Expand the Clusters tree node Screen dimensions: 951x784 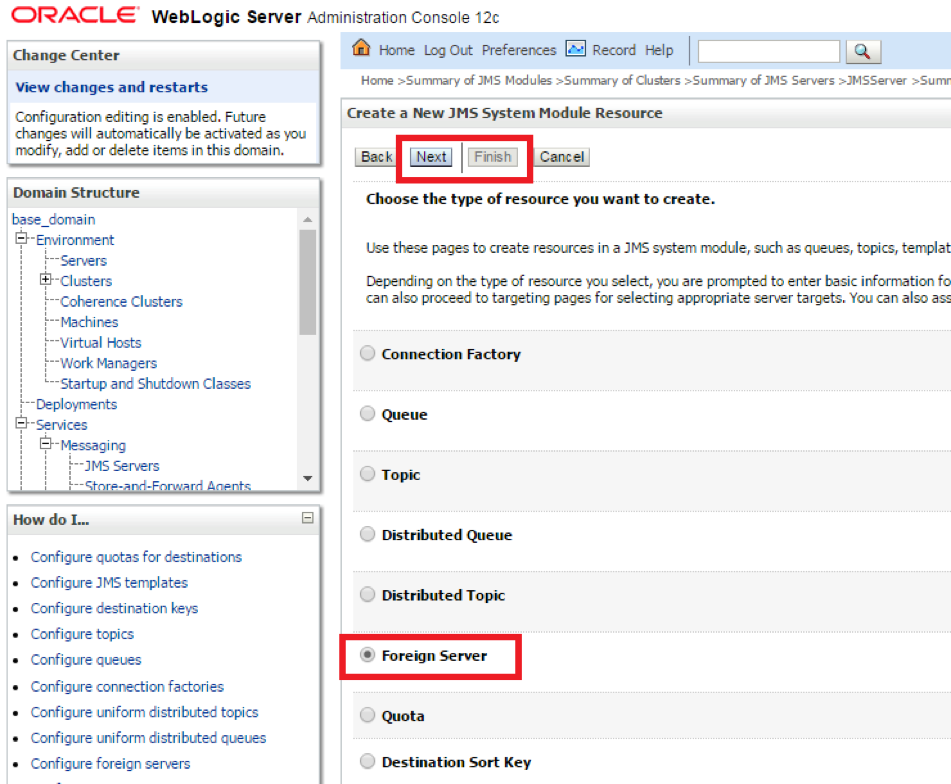click(46, 281)
